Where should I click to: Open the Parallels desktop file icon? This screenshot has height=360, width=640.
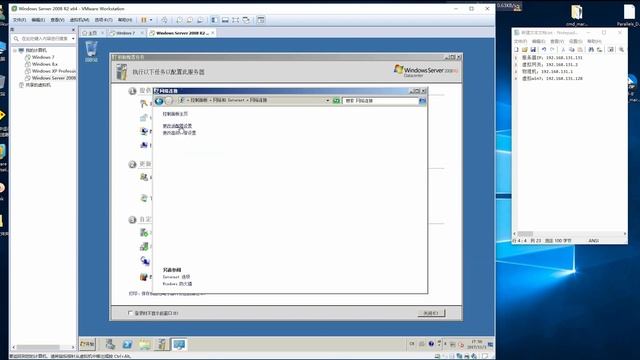point(630,16)
